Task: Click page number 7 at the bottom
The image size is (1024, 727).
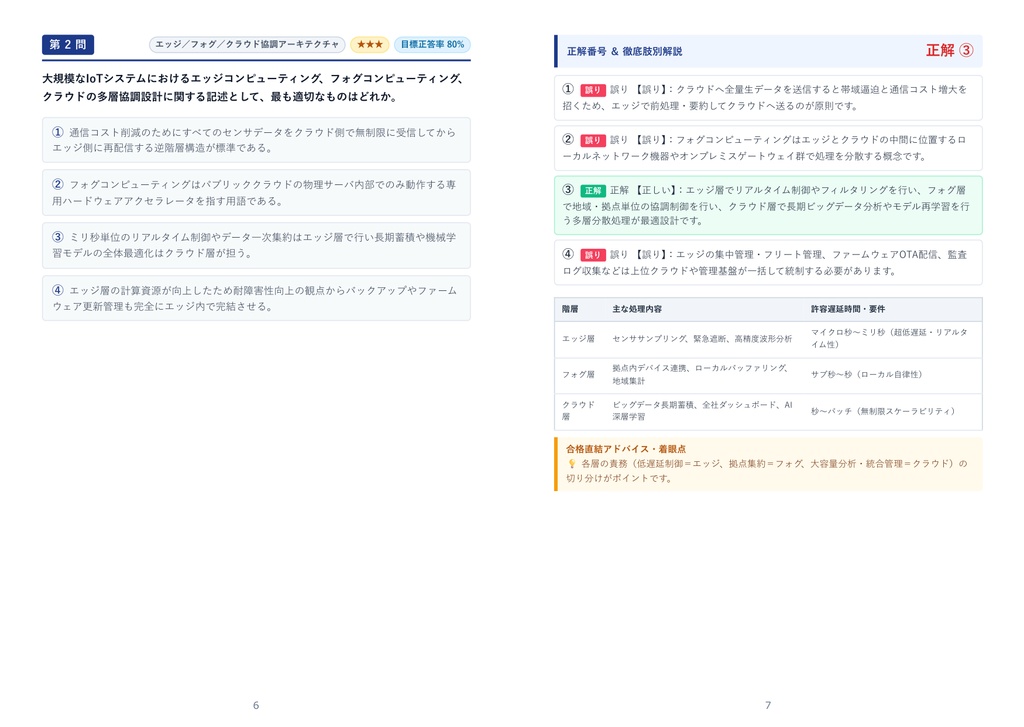Action: click(x=768, y=705)
